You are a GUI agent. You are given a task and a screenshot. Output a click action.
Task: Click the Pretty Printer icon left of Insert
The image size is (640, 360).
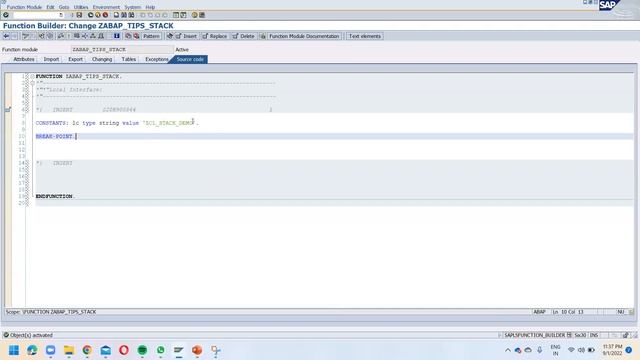(x=170, y=36)
